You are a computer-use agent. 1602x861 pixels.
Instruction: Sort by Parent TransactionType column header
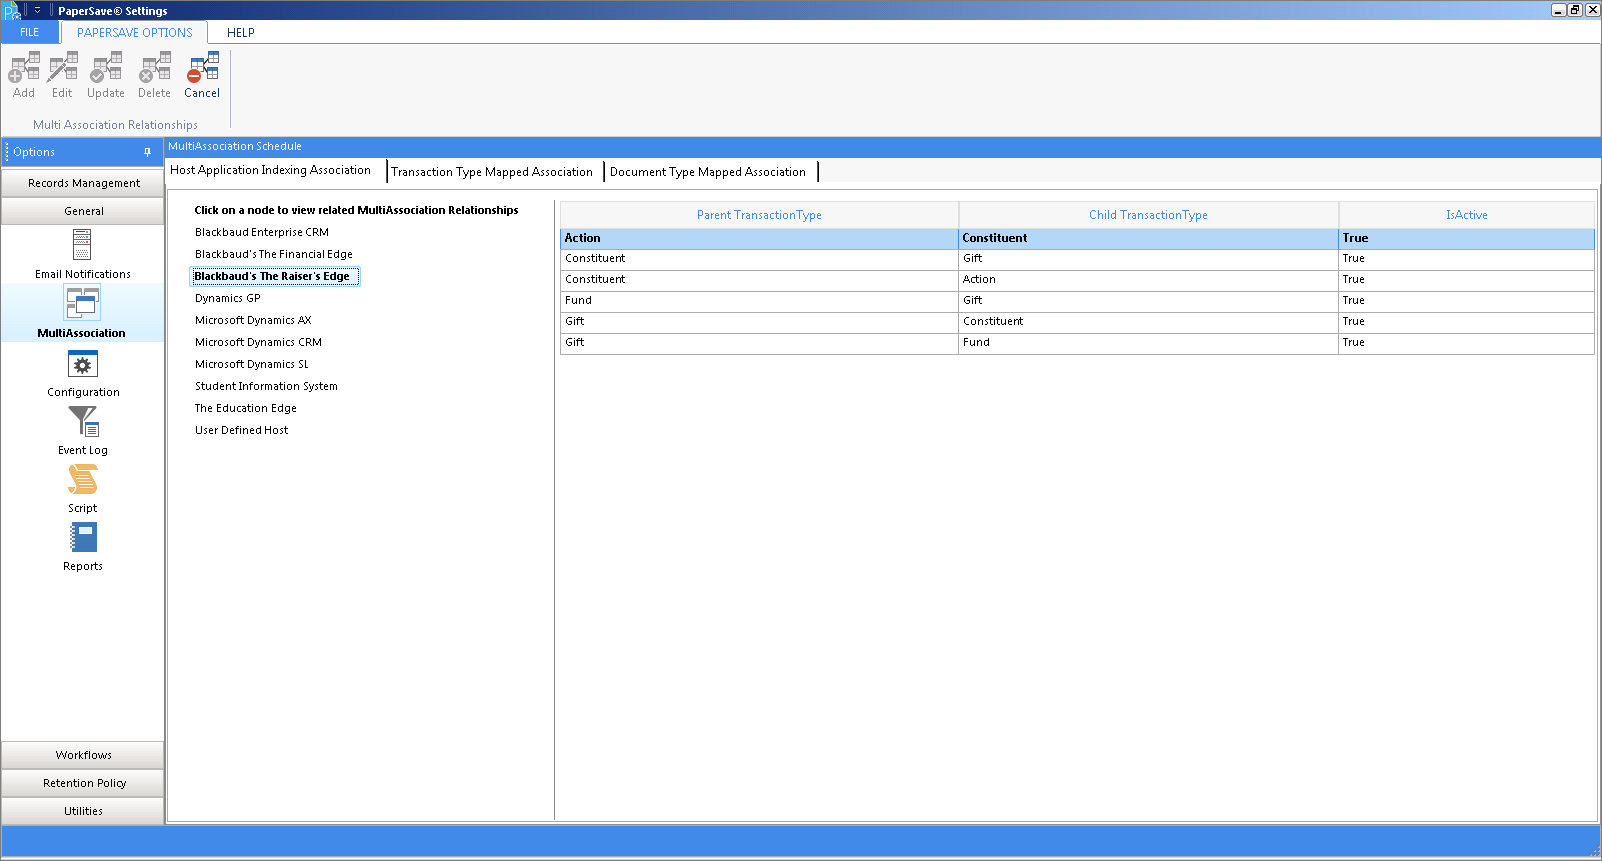coord(759,215)
